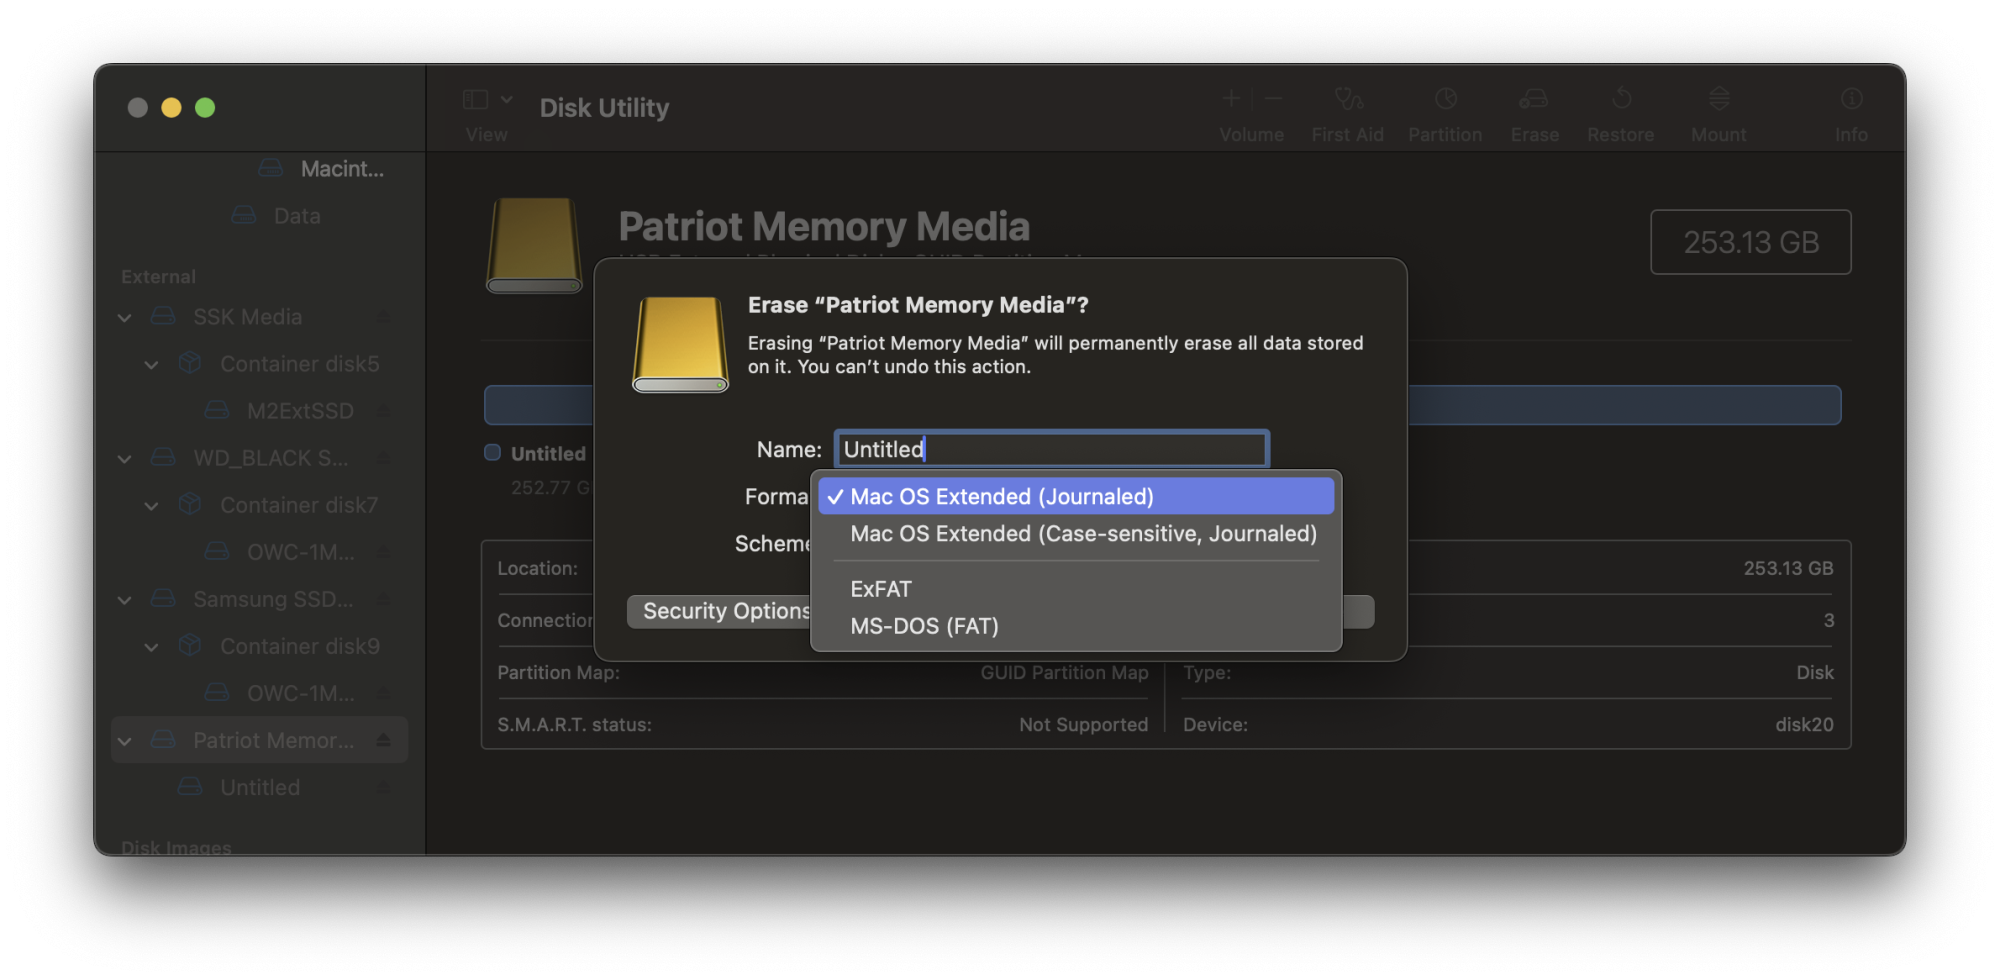Eject the OWC-1M... volume under Container disk7
The image size is (2000, 980).
383,552
